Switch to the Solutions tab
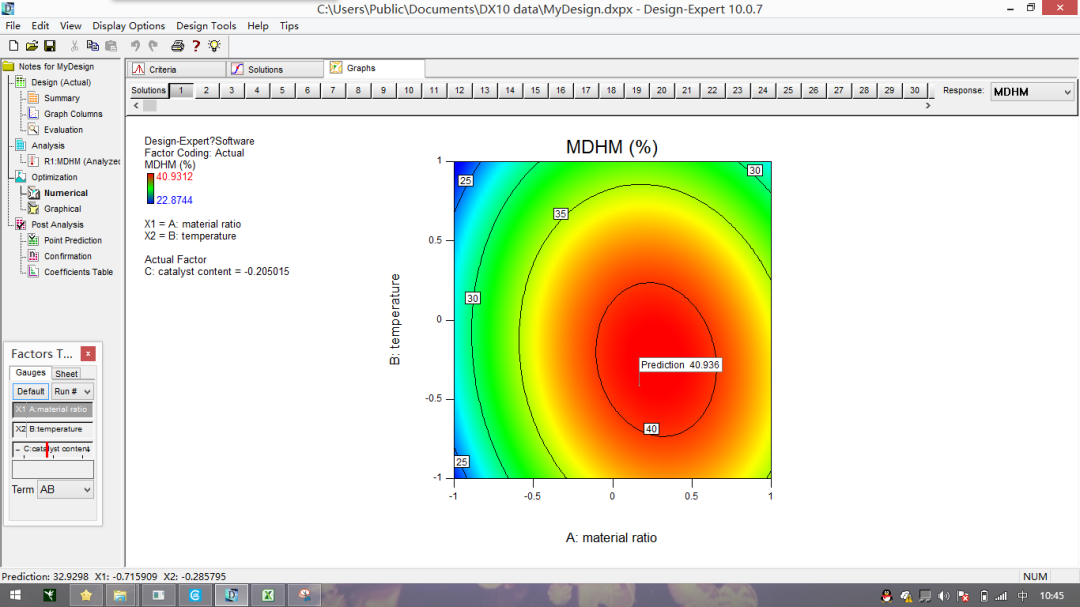 click(276, 70)
